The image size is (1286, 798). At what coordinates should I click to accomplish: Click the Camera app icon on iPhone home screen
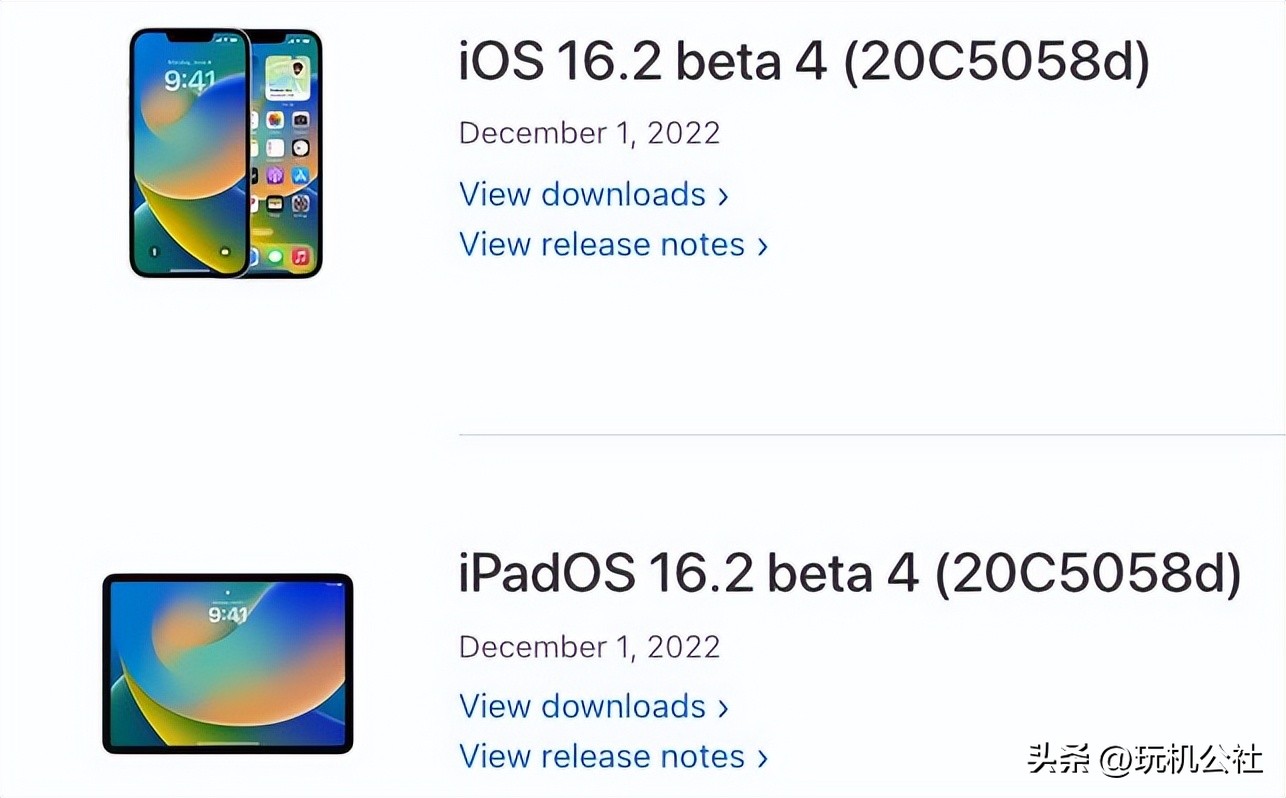[x=301, y=120]
